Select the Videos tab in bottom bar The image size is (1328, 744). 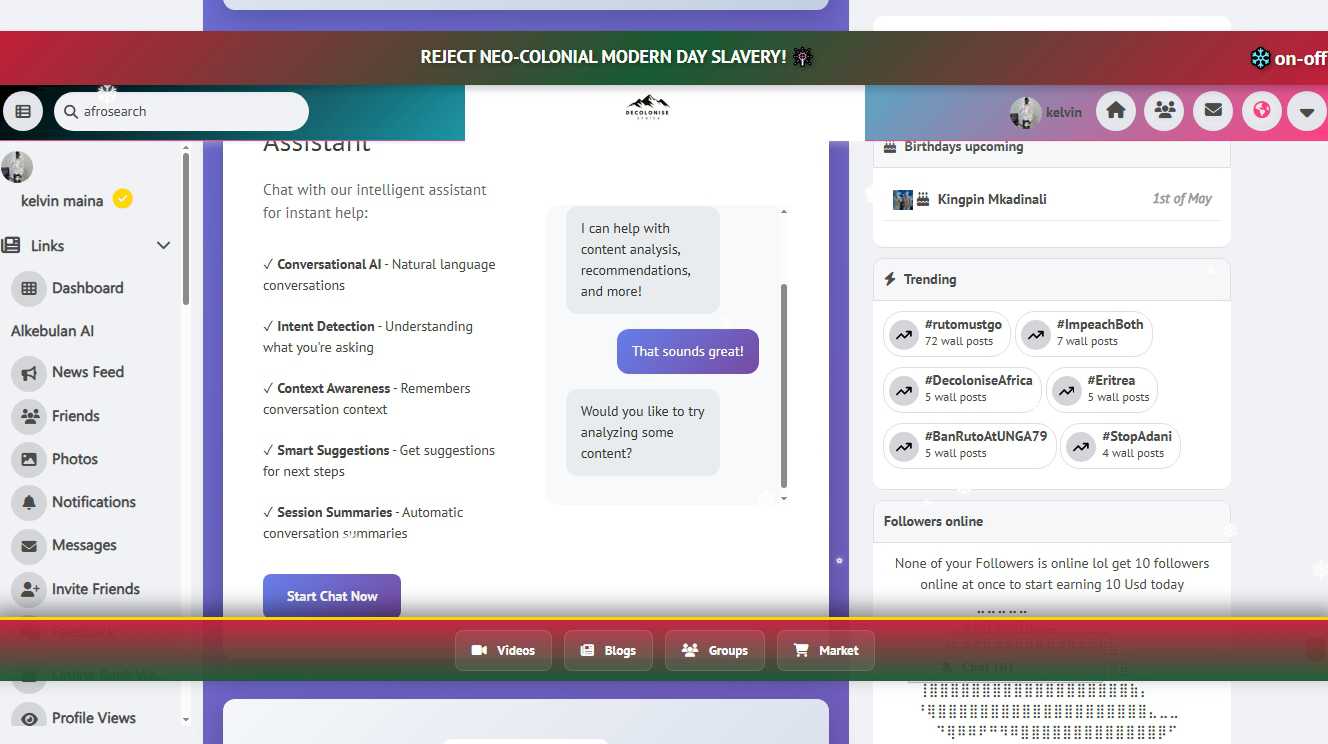503,650
